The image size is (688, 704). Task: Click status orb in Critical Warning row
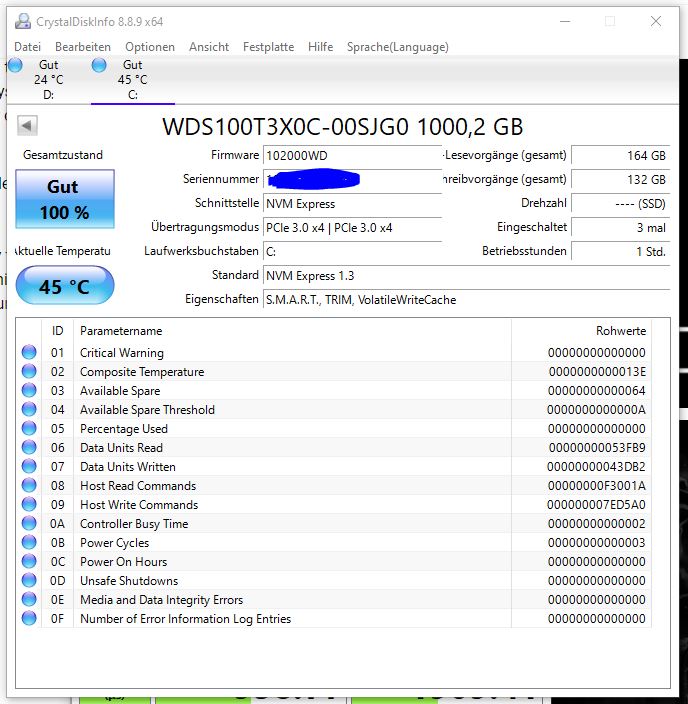[x=29, y=352]
